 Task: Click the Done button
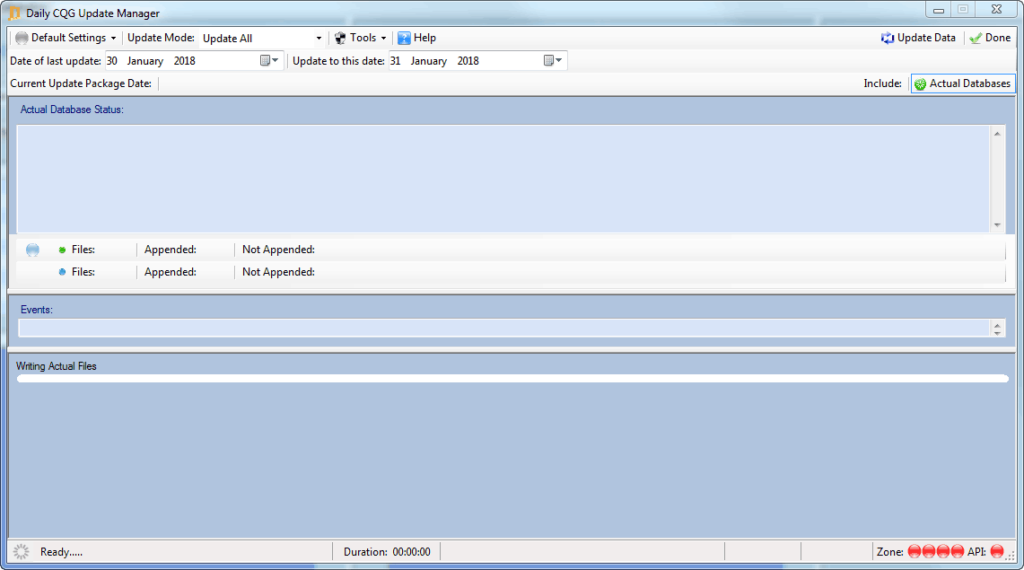(x=990, y=38)
